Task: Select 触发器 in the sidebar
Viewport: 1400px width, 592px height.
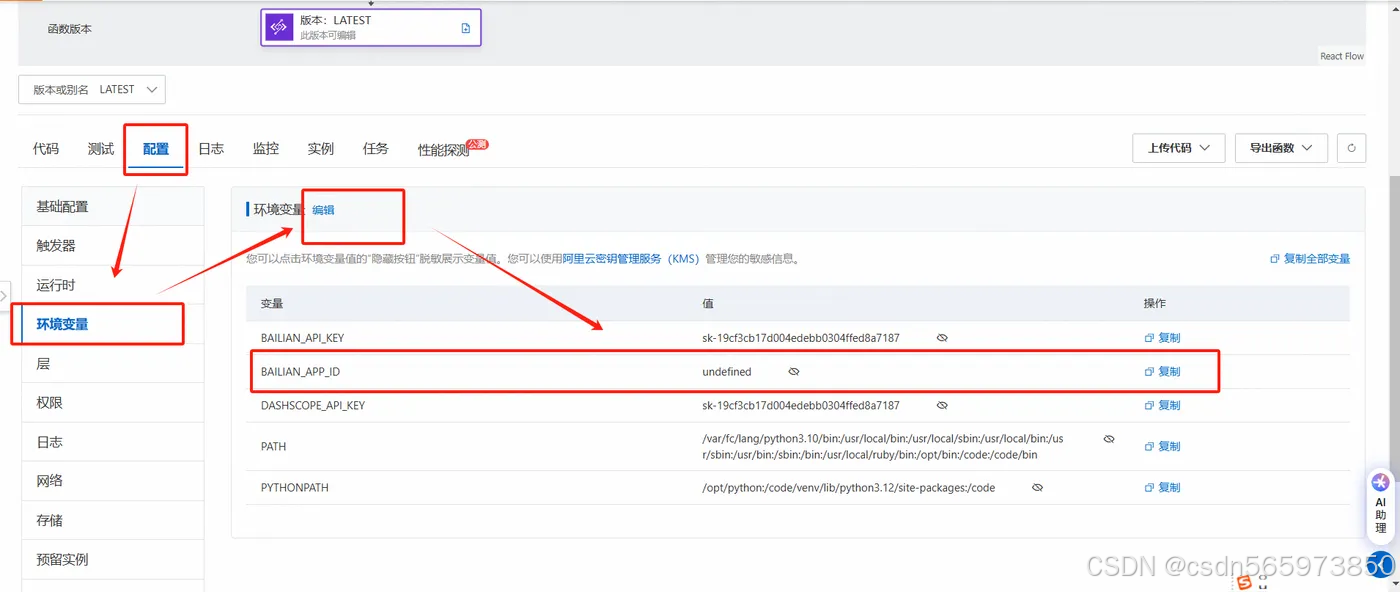Action: [113, 245]
